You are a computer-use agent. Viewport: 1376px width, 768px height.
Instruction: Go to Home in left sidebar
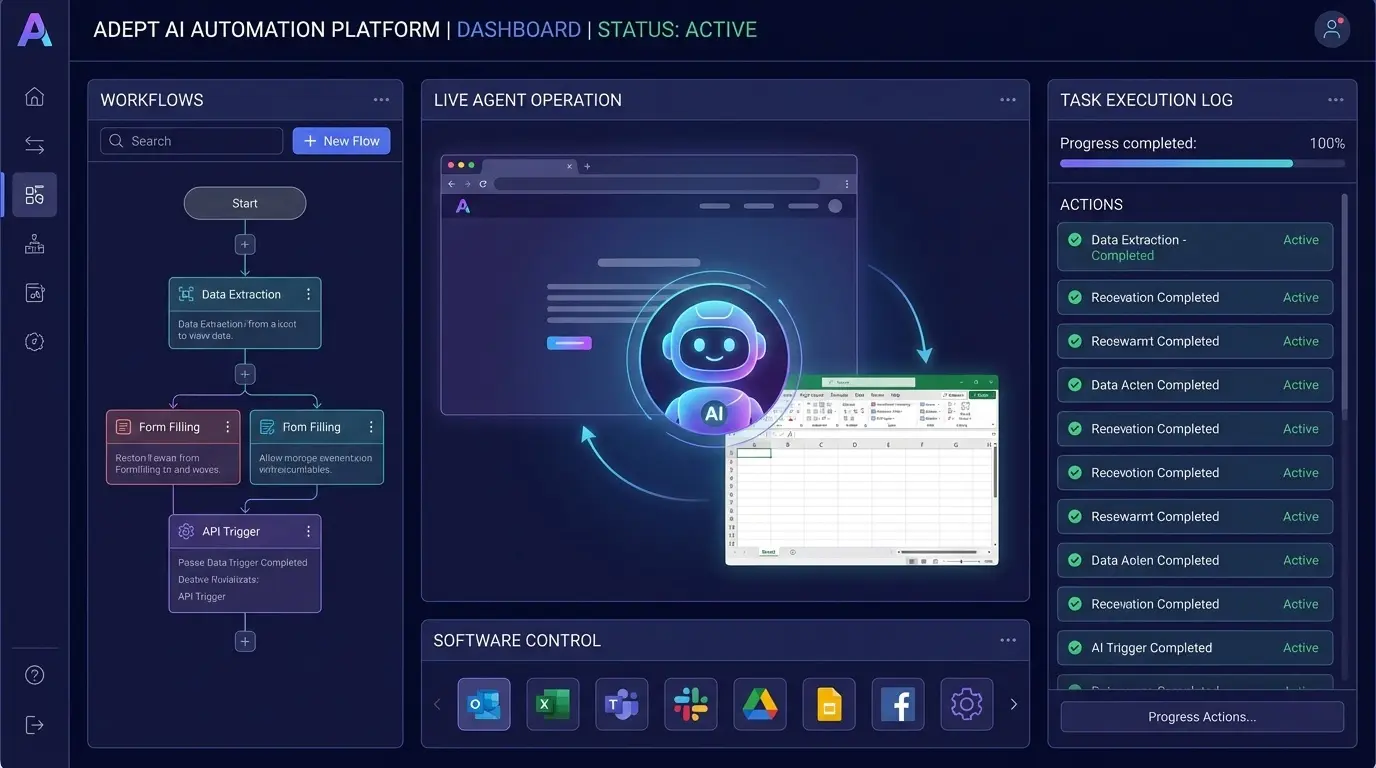pyautogui.click(x=35, y=96)
